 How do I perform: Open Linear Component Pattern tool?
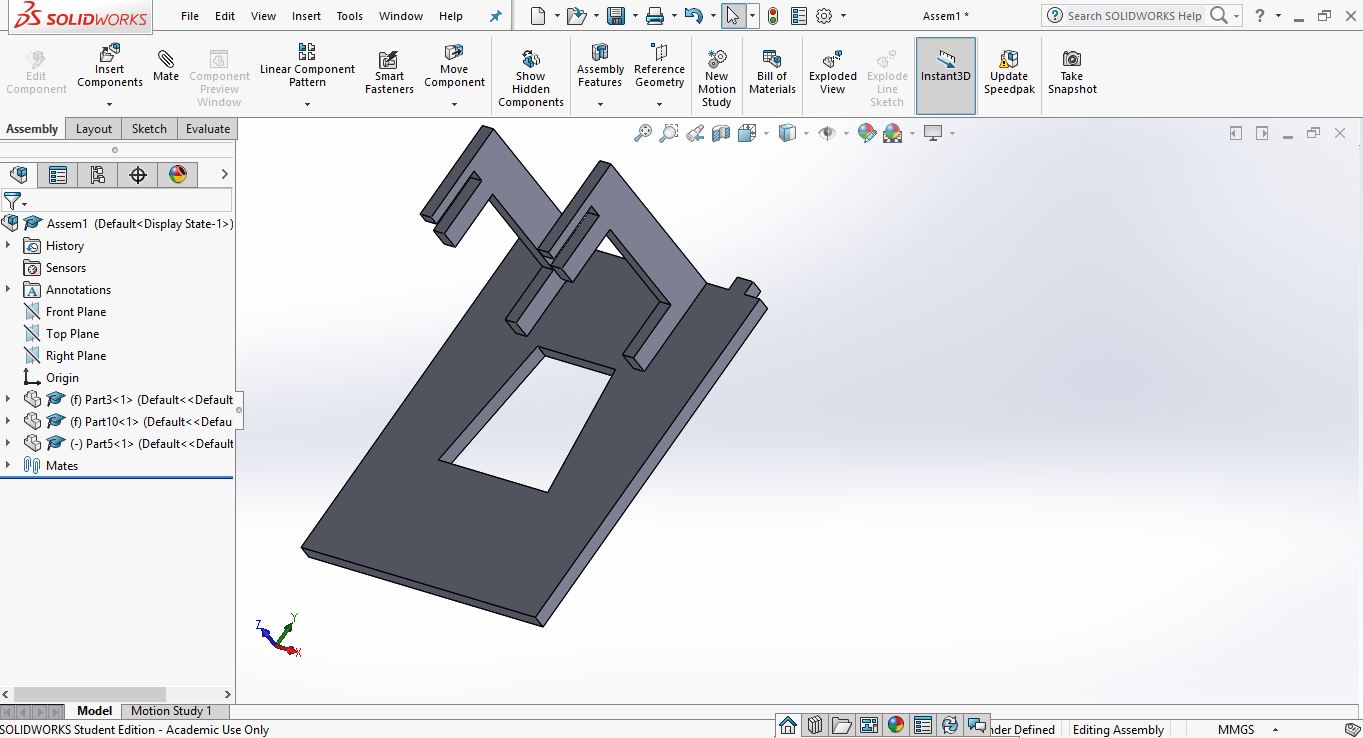tap(307, 65)
